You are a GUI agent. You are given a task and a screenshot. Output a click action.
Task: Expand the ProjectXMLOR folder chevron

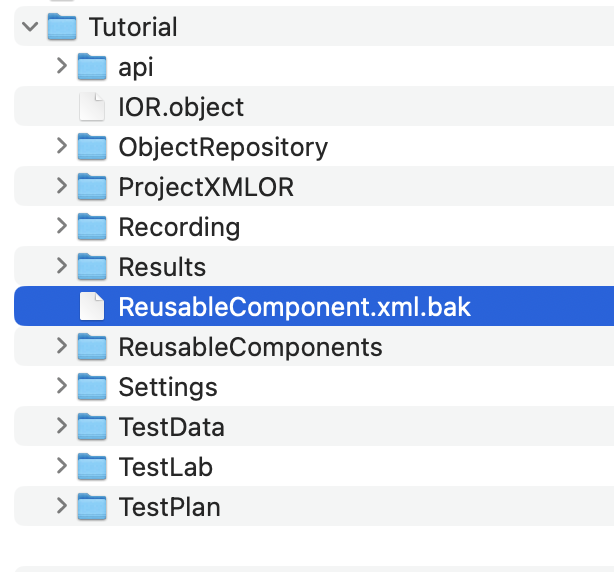coord(62,186)
